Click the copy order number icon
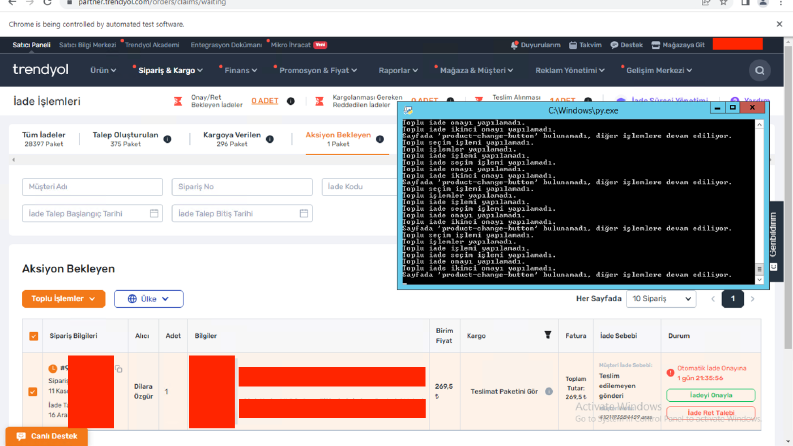793x446 pixels. point(118,369)
